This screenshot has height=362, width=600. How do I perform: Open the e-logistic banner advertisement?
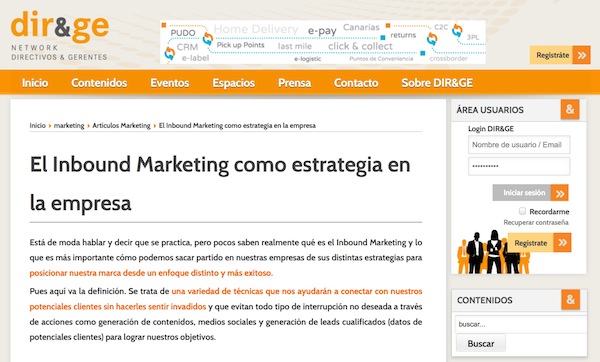point(323,42)
